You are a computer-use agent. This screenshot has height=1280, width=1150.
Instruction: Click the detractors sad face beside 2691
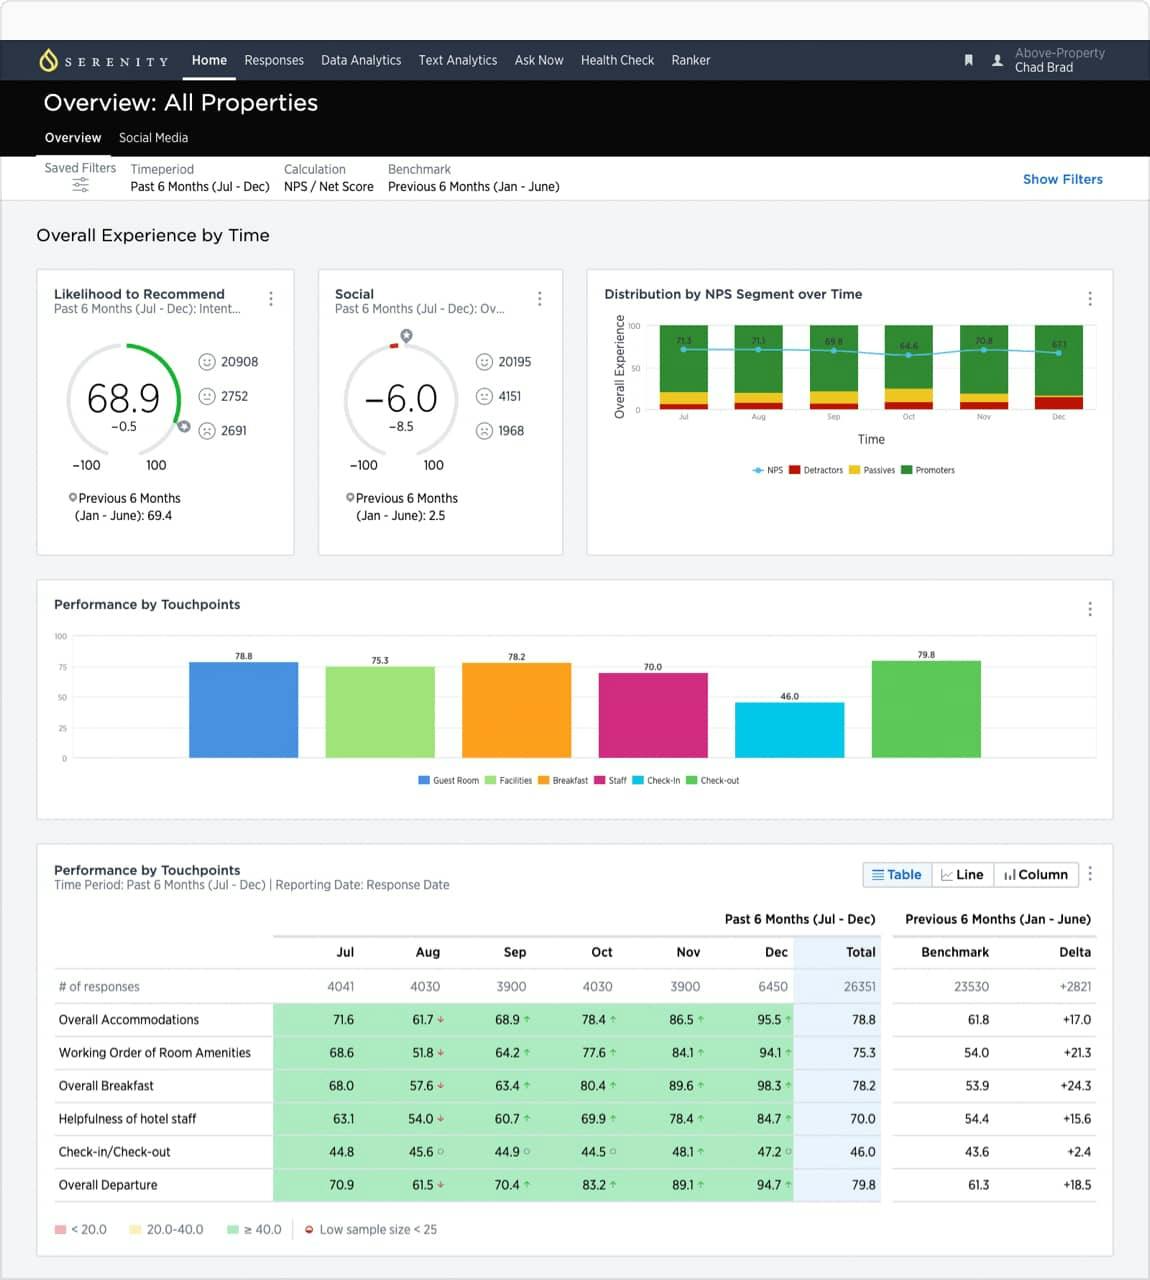(207, 431)
